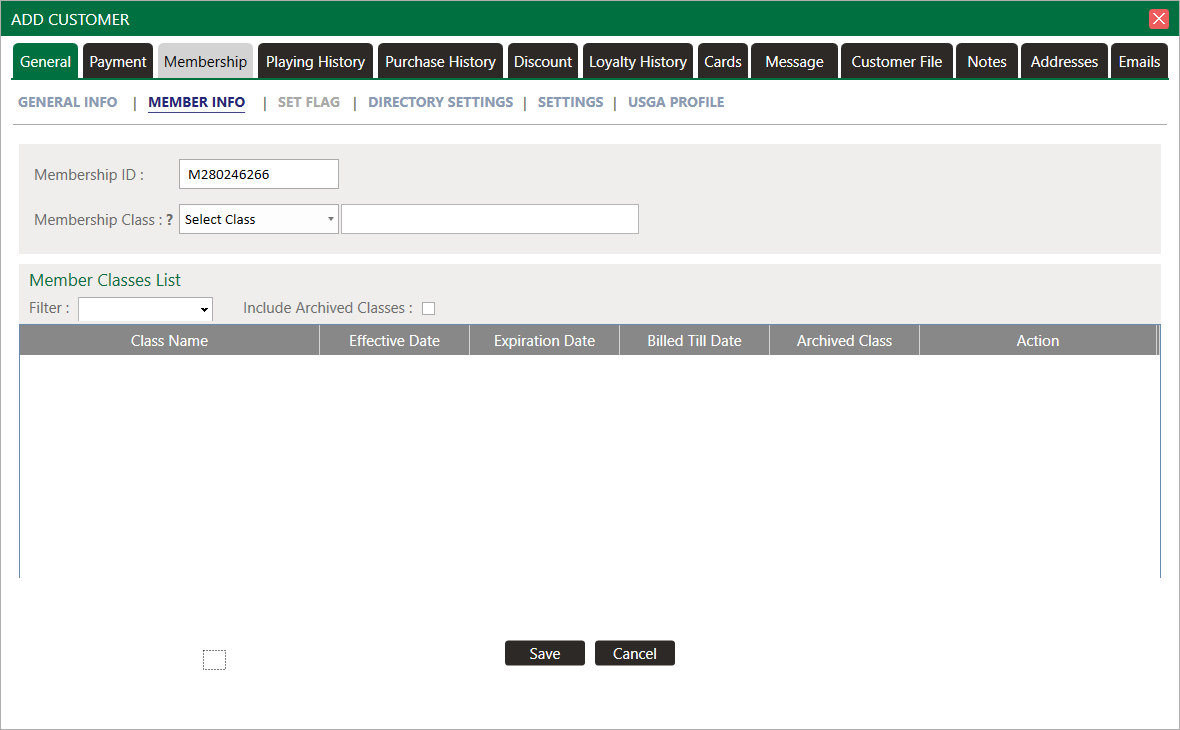
Task: Open the General Info sub-section
Action: coord(68,102)
